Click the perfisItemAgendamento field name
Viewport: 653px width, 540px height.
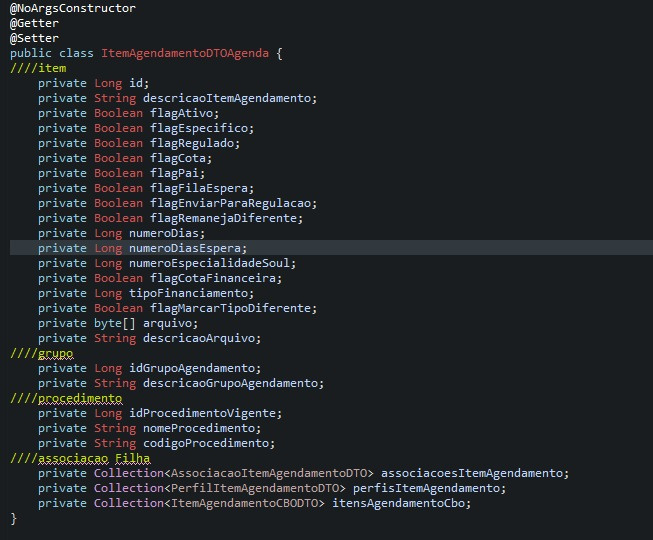426,488
